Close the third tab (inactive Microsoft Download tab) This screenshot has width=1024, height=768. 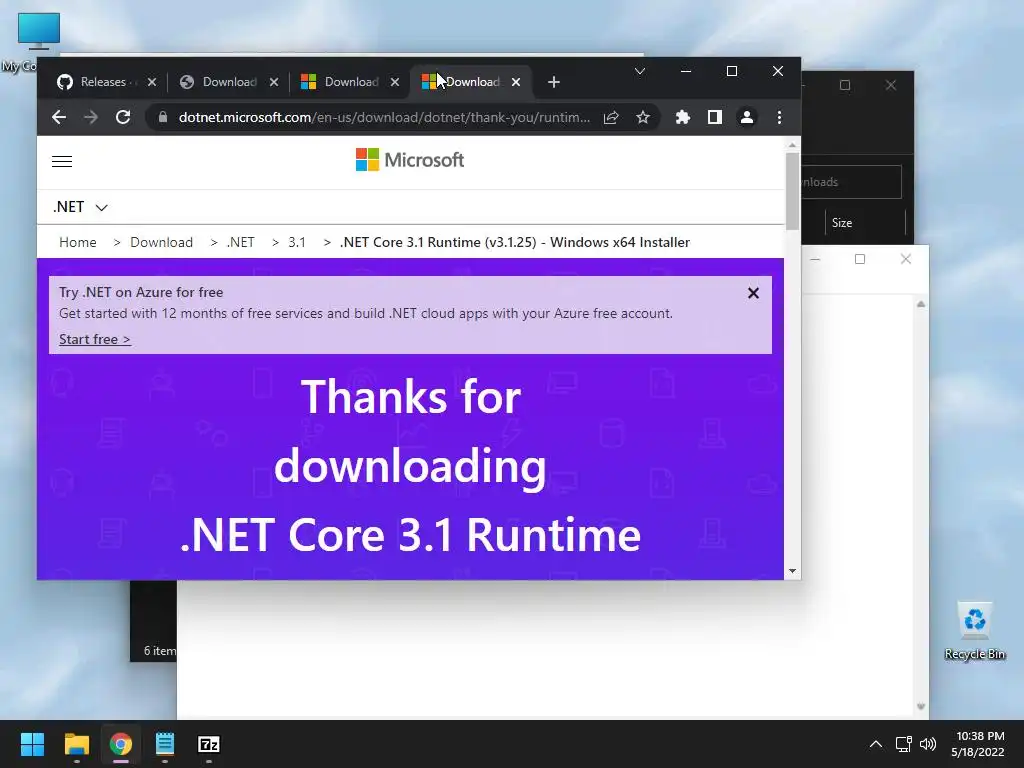coord(394,82)
